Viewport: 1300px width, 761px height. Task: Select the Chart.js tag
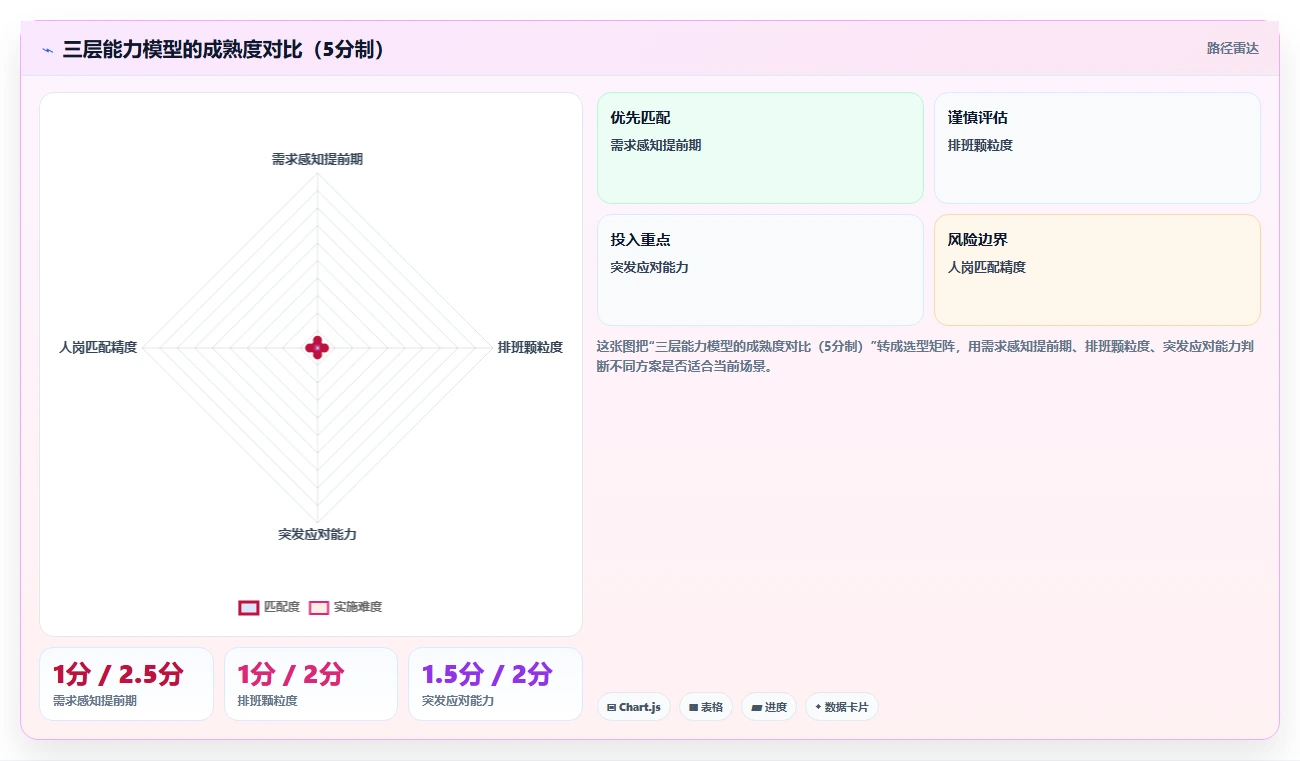(634, 707)
